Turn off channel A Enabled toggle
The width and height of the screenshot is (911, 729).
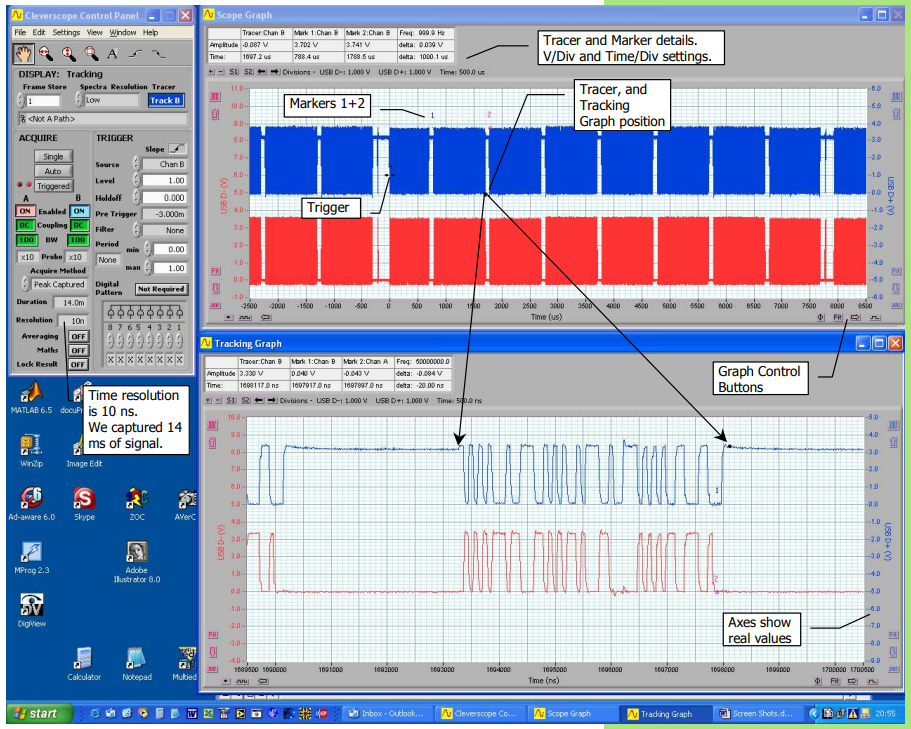27,211
